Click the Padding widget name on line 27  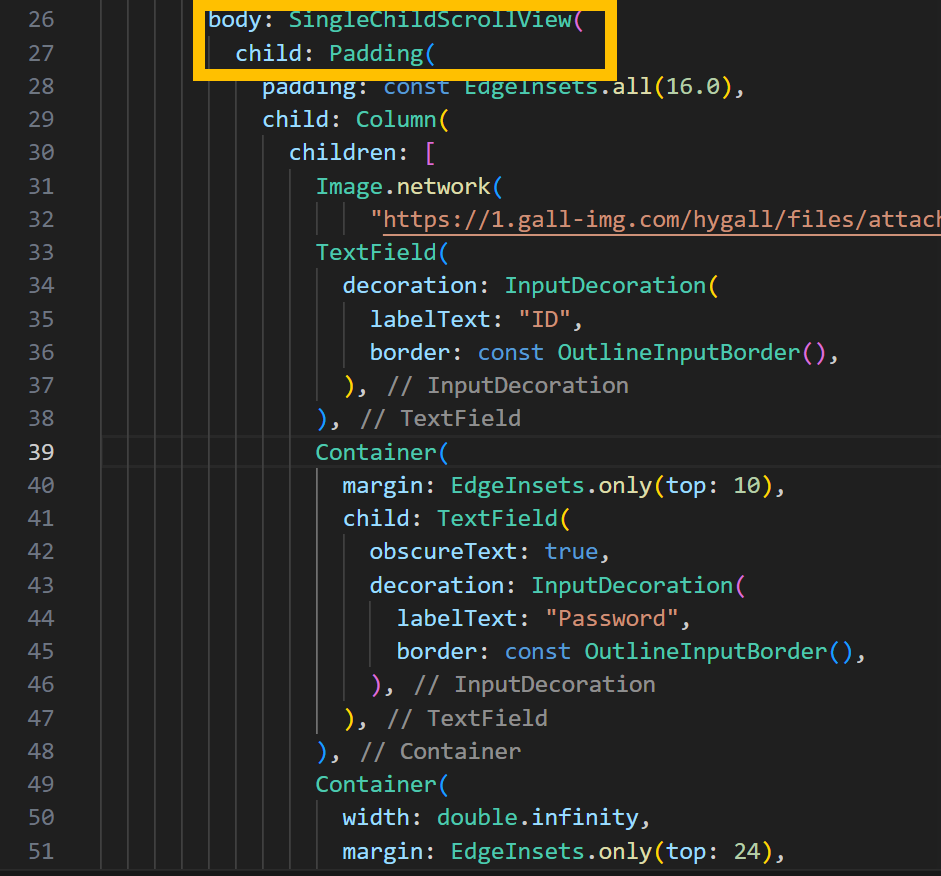point(376,54)
